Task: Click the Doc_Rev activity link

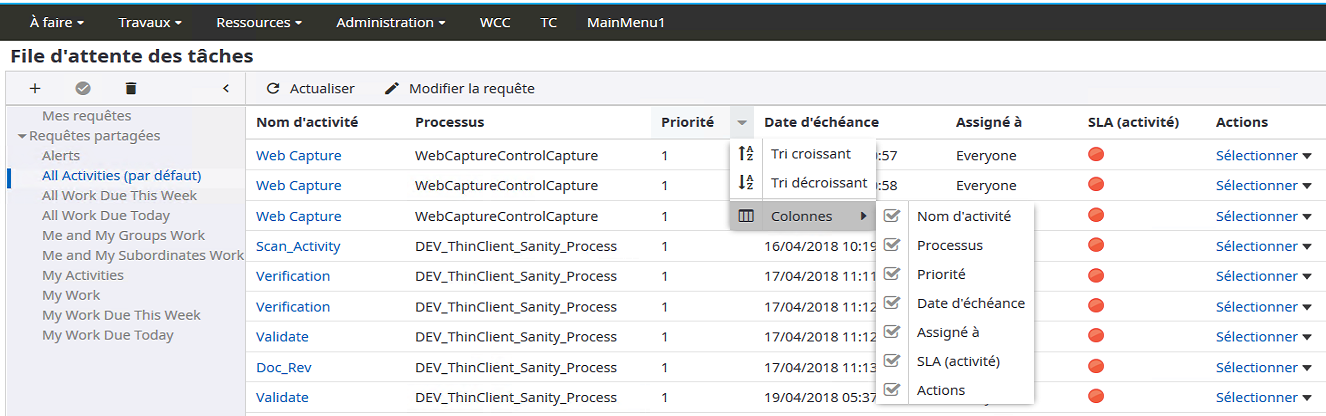Action: coord(284,367)
